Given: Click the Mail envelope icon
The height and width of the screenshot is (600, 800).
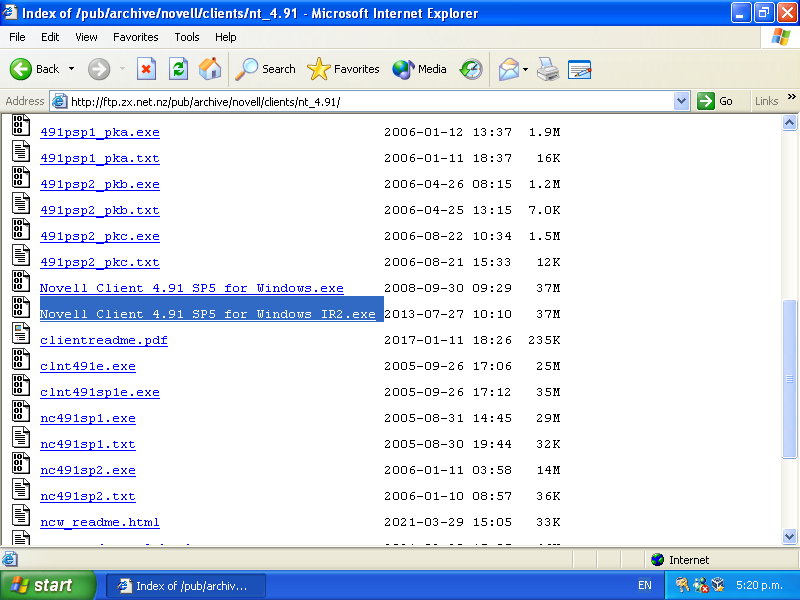Looking at the screenshot, I should click(x=508, y=69).
